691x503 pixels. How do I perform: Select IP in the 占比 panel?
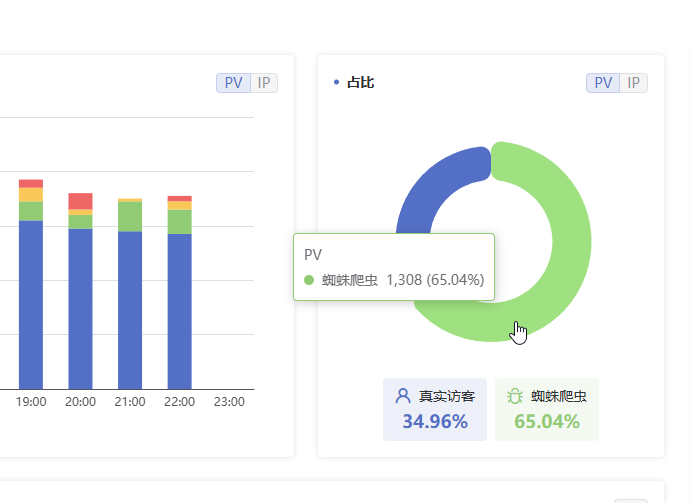(634, 83)
